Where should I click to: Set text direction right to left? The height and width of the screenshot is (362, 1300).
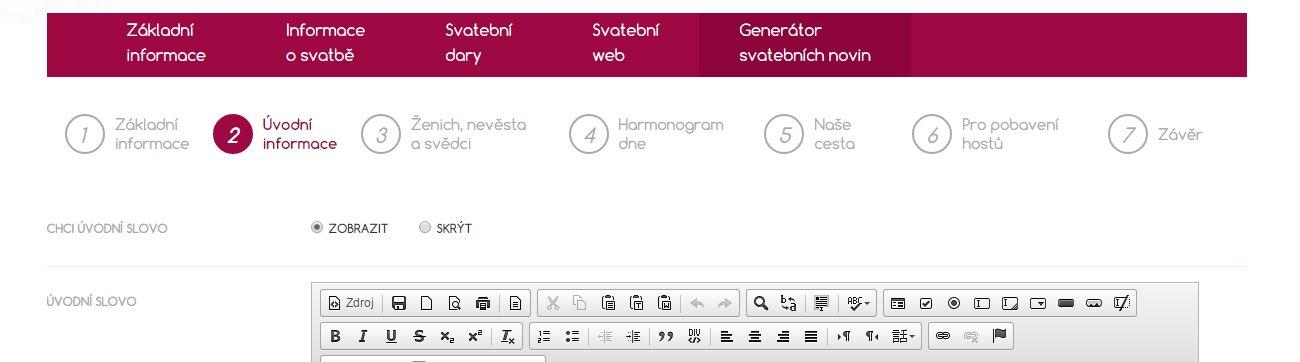pyautogui.click(x=872, y=336)
